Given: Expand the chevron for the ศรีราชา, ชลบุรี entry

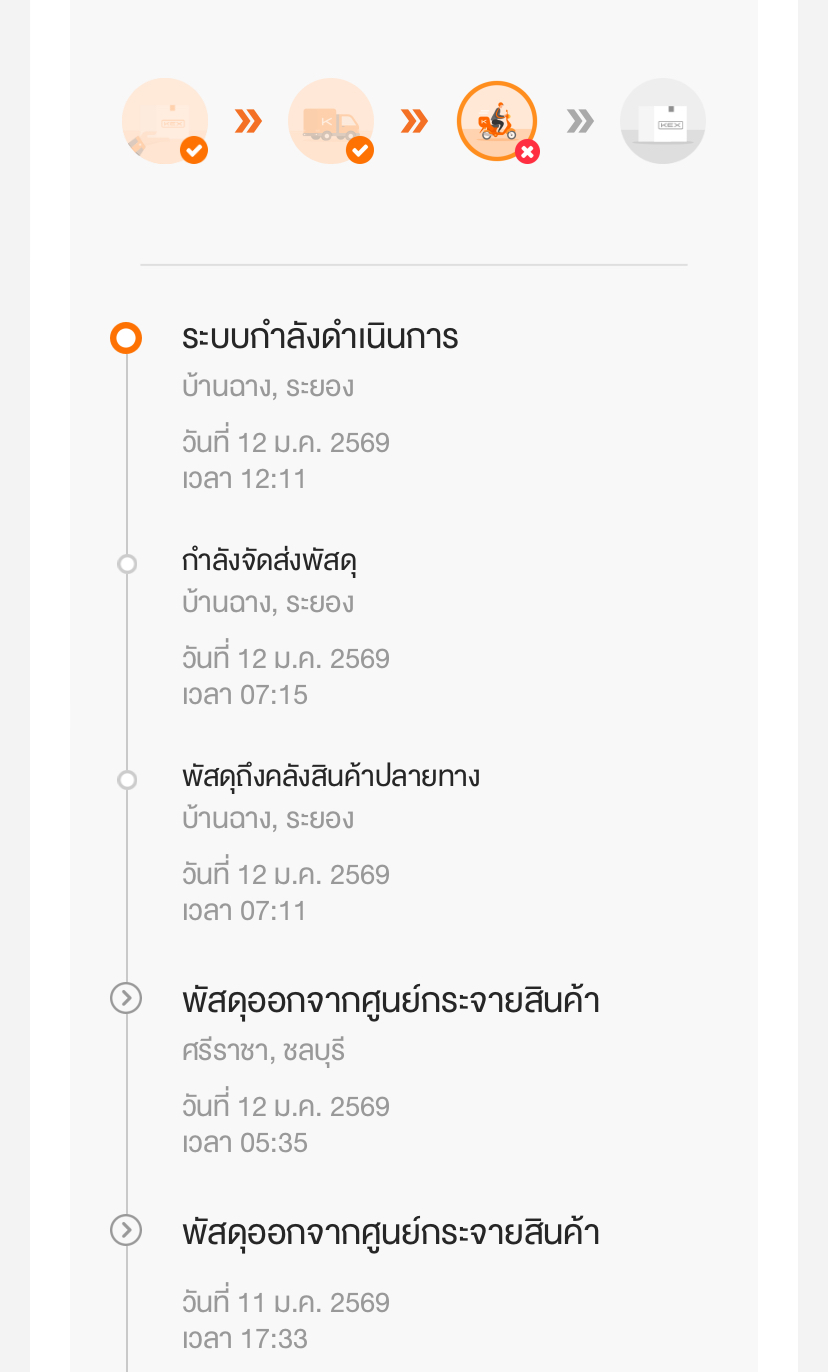Looking at the screenshot, I should [x=126, y=998].
